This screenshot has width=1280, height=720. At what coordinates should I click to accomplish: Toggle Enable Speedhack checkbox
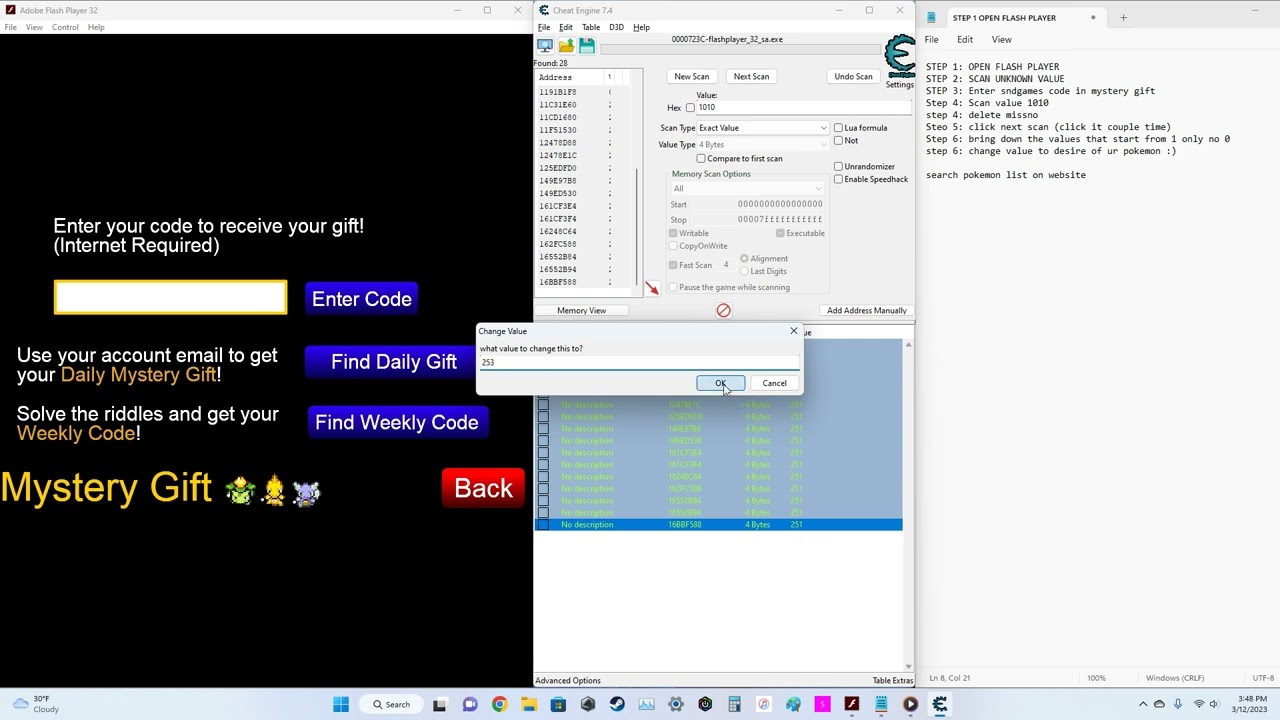[x=838, y=180]
